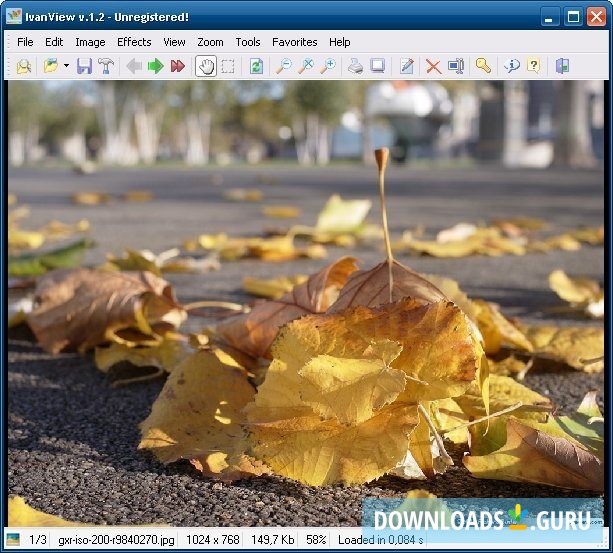
Task: Open the File menu
Action: 25,42
